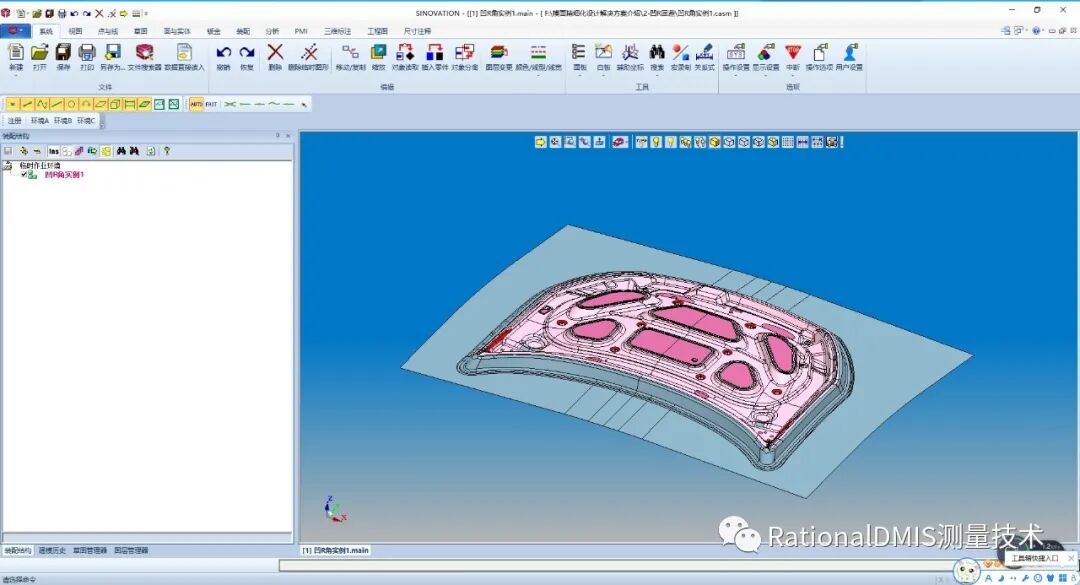Screen dimensions: 1080x585
Task: Open the 显示设置 display settings dropdown
Action: [x=765, y=75]
